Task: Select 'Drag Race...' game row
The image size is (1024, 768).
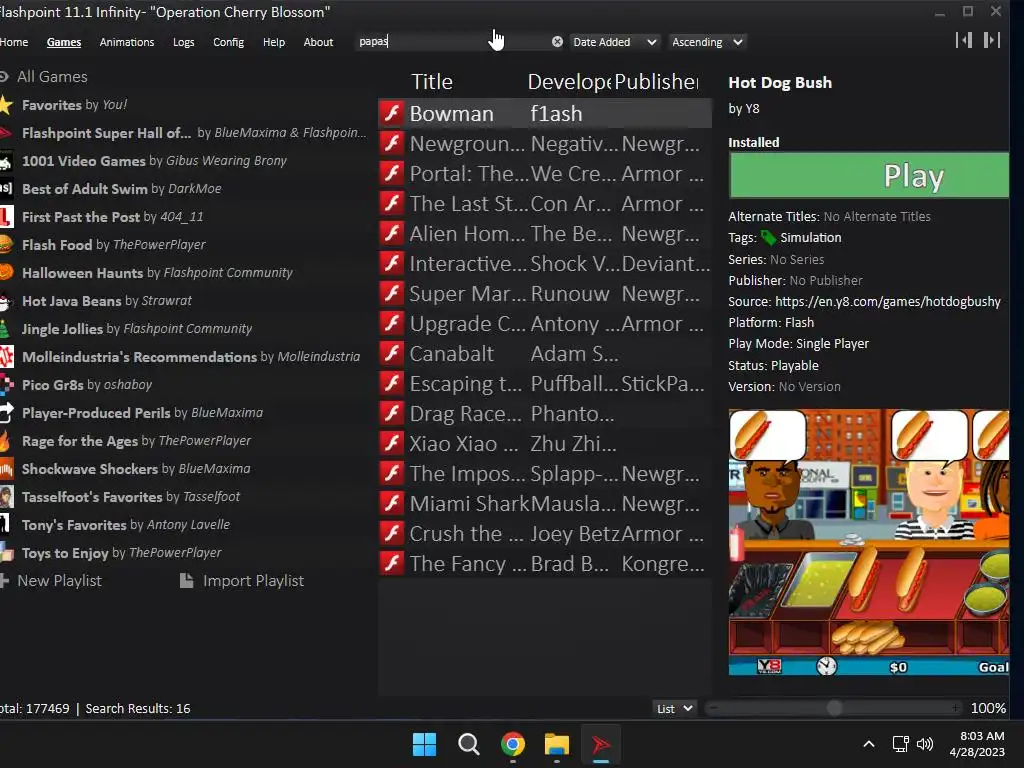Action: 545,413
